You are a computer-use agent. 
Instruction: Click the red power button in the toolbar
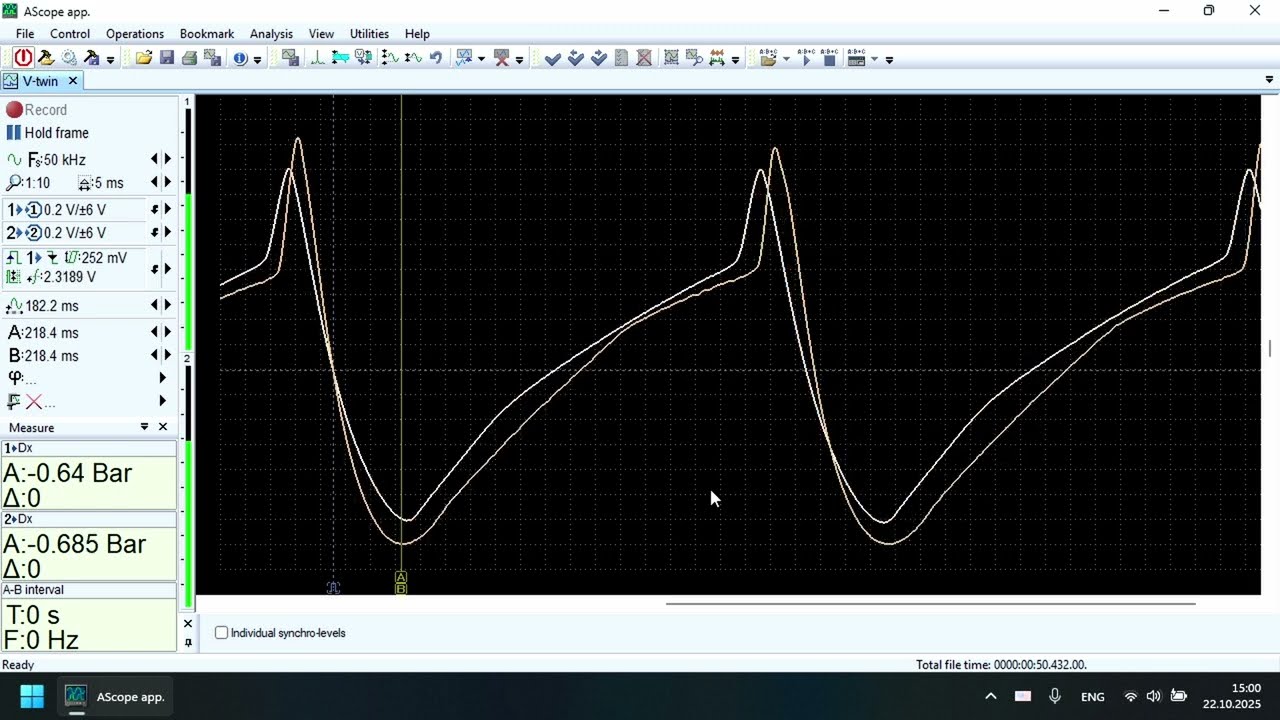point(22,58)
